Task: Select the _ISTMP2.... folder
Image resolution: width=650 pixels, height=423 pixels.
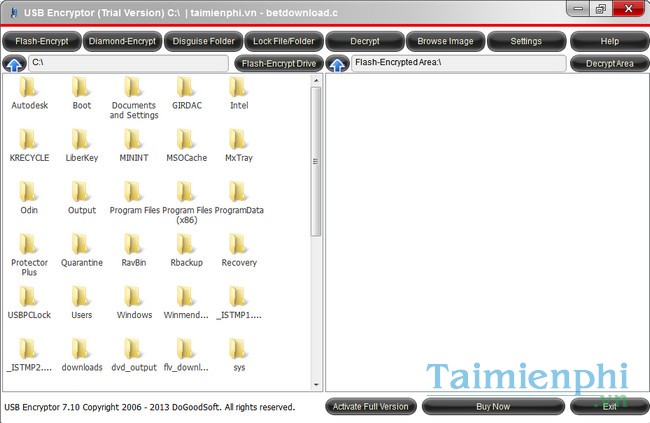Action: click(x=29, y=355)
